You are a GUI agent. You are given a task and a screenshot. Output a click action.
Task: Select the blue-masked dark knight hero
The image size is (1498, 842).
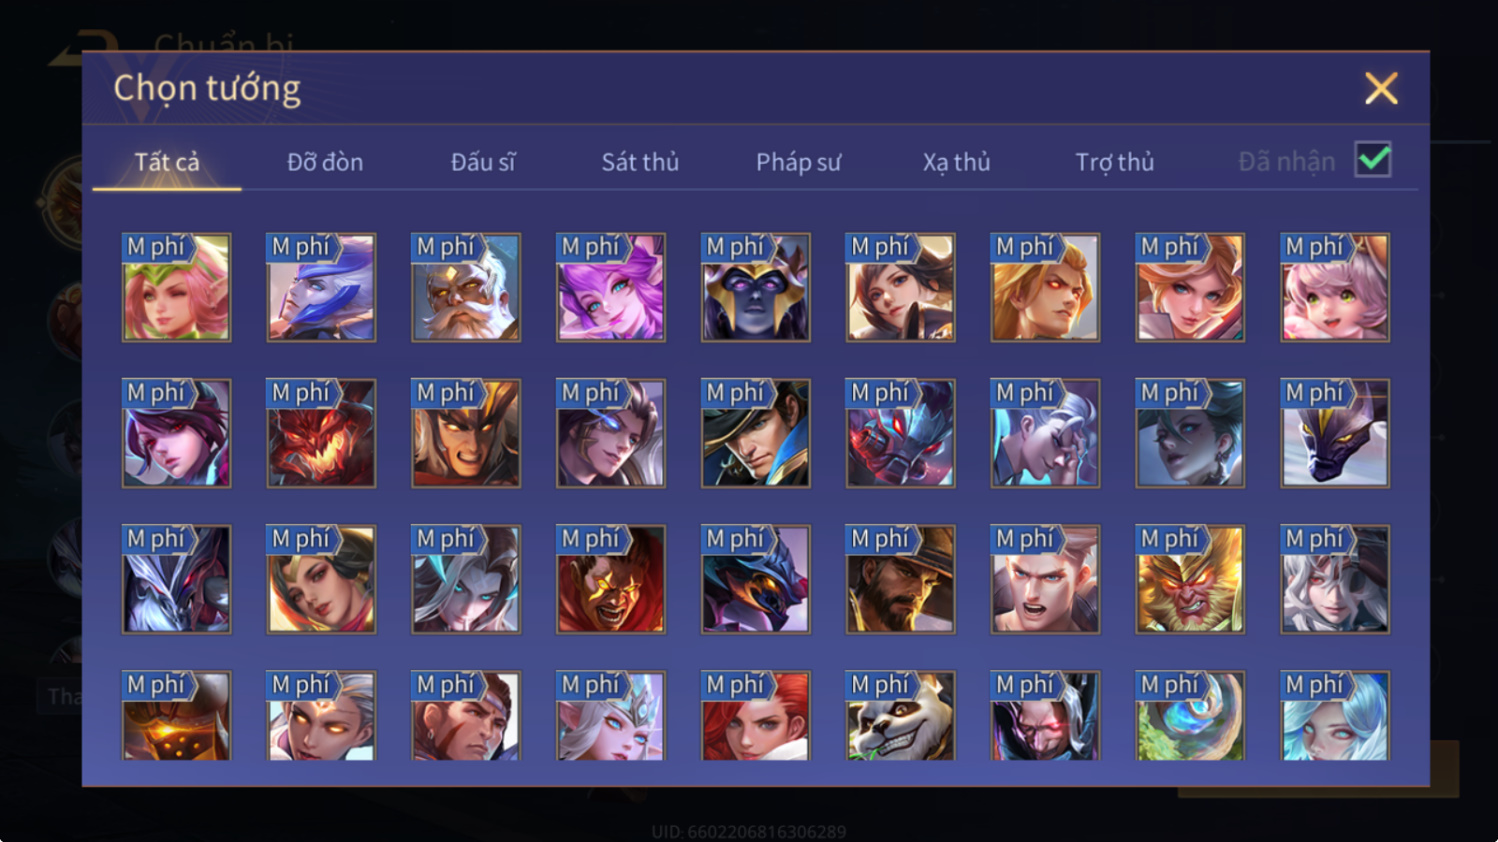click(755, 288)
